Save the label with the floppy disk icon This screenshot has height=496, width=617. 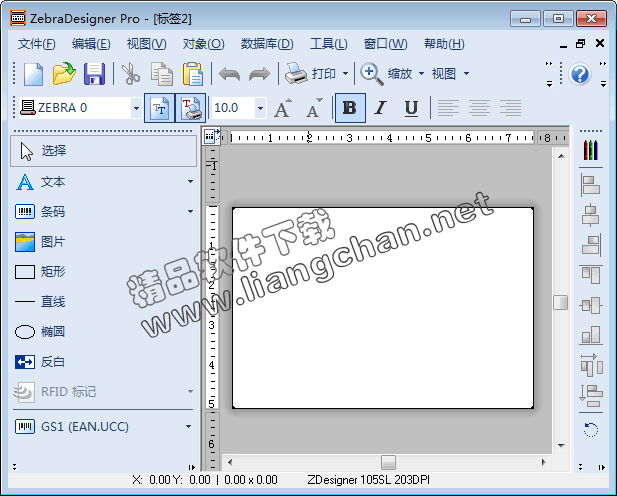click(94, 74)
